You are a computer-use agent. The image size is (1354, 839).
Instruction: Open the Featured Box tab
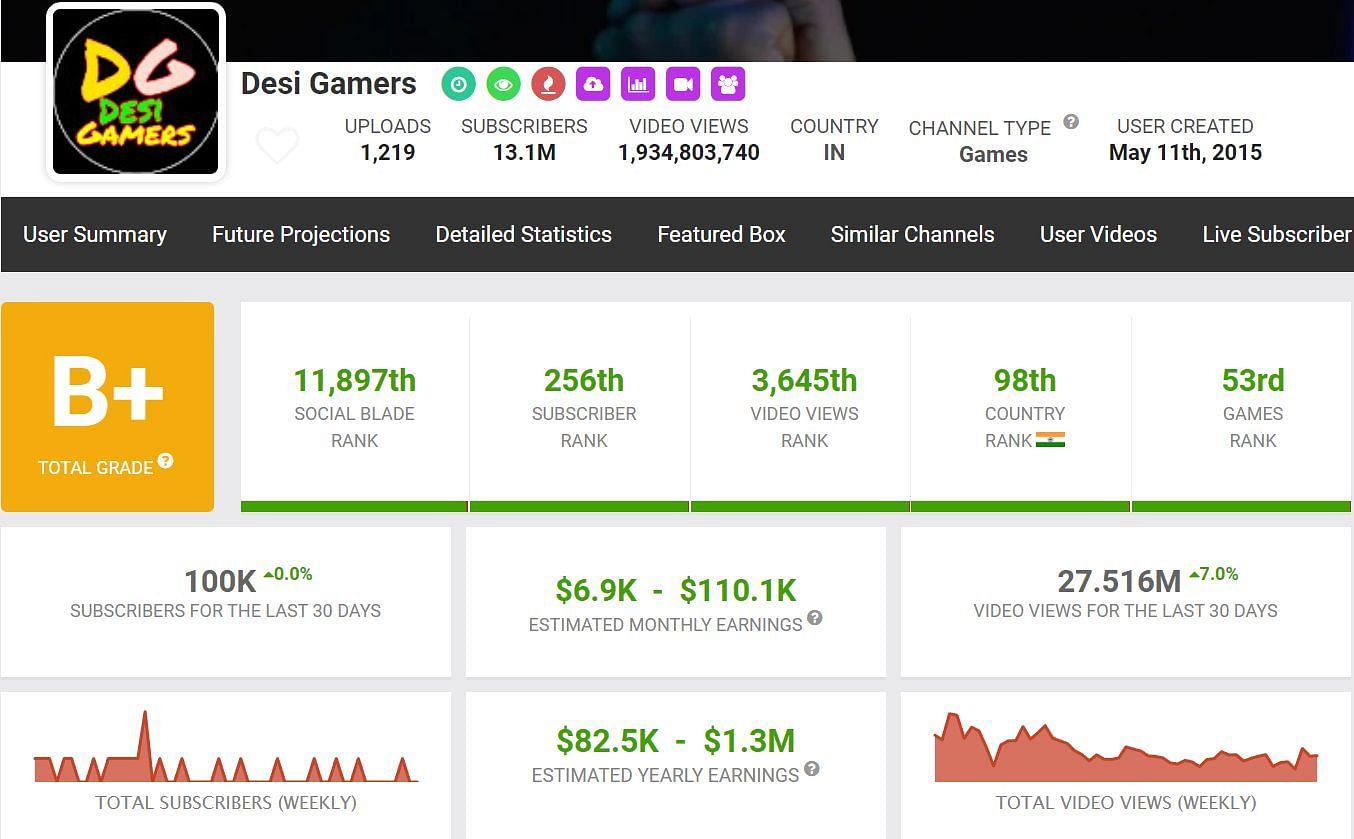[x=721, y=234]
